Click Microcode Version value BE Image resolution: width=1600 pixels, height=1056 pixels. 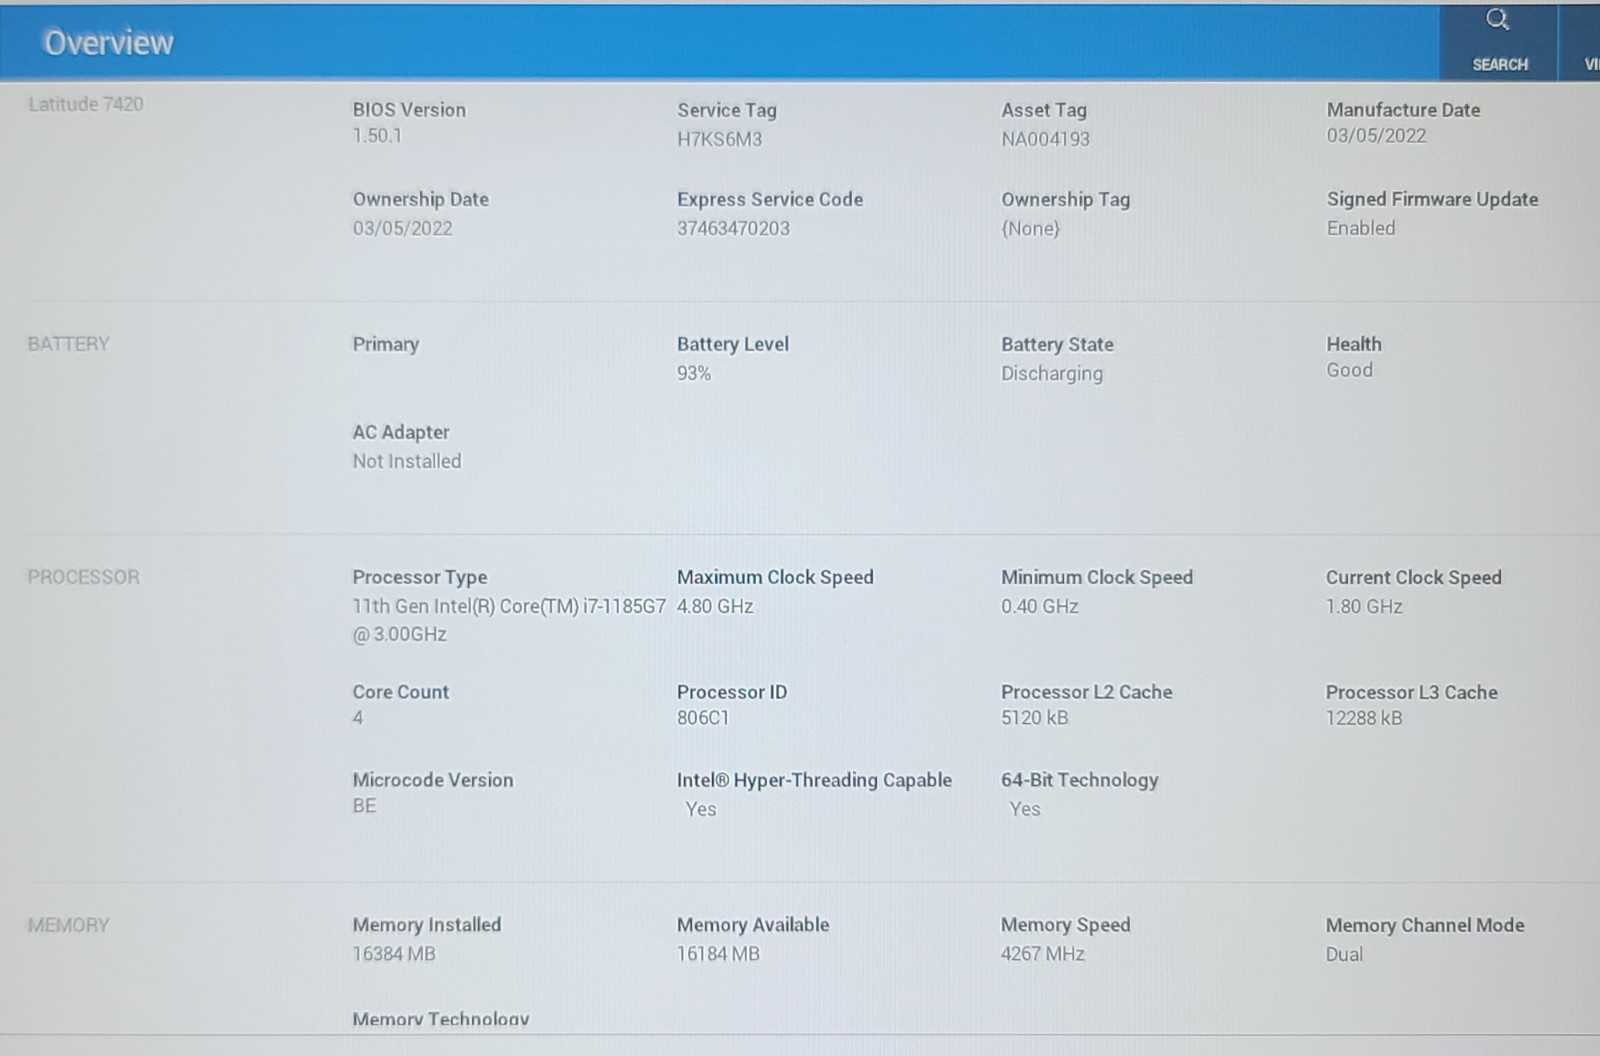coord(364,806)
